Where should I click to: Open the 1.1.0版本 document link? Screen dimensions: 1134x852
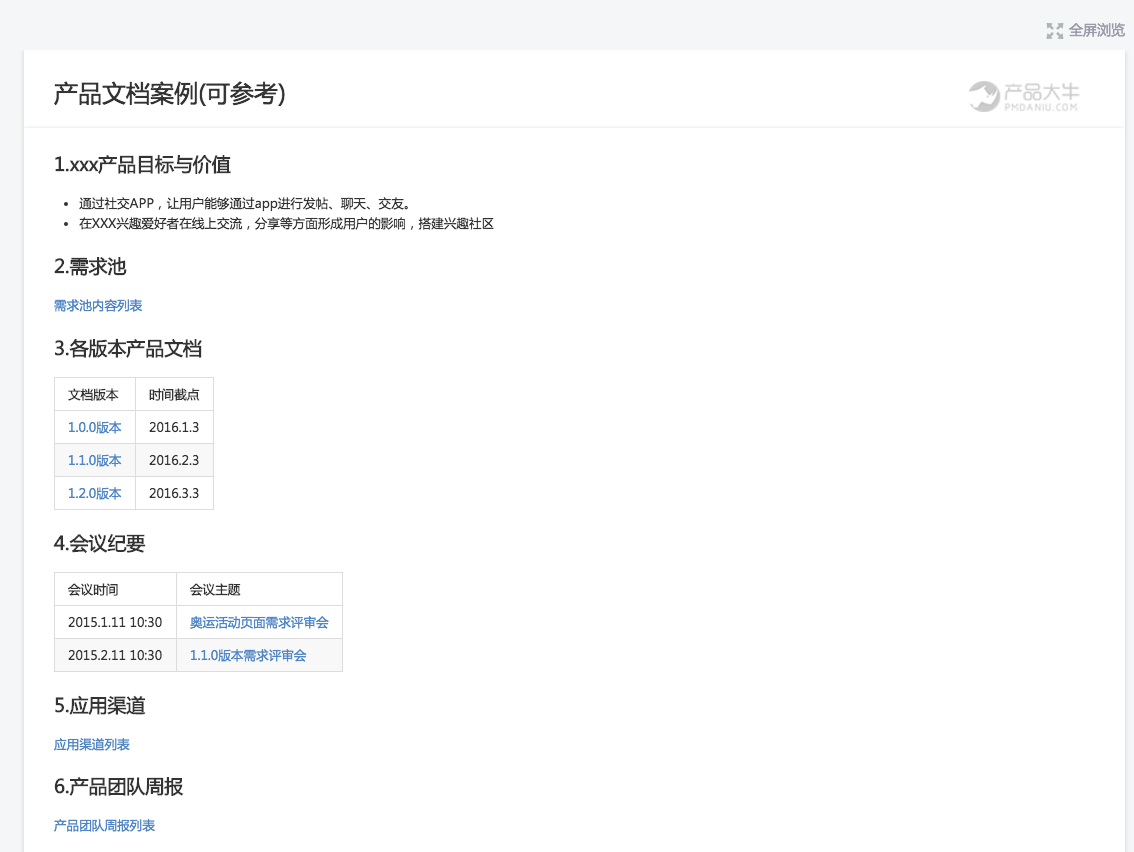coord(95,460)
